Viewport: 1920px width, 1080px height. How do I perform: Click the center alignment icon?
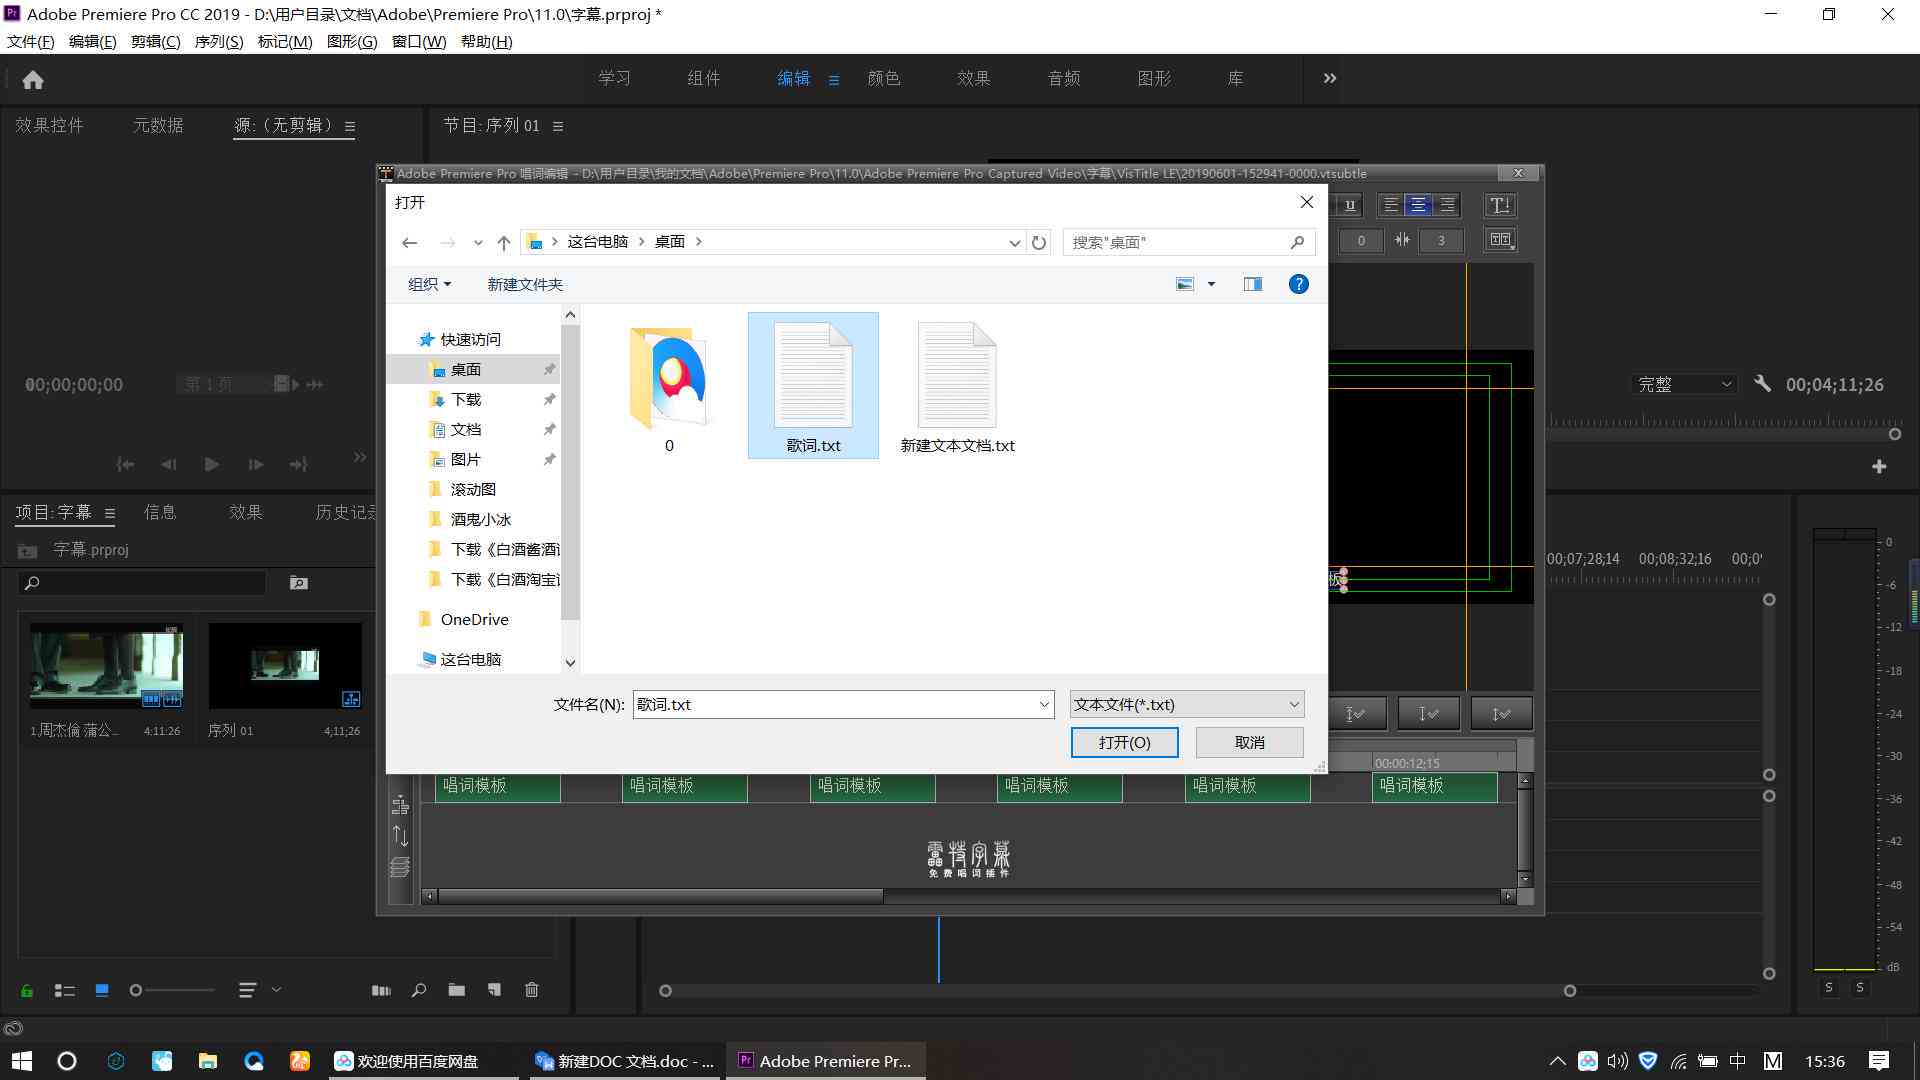pyautogui.click(x=1418, y=204)
